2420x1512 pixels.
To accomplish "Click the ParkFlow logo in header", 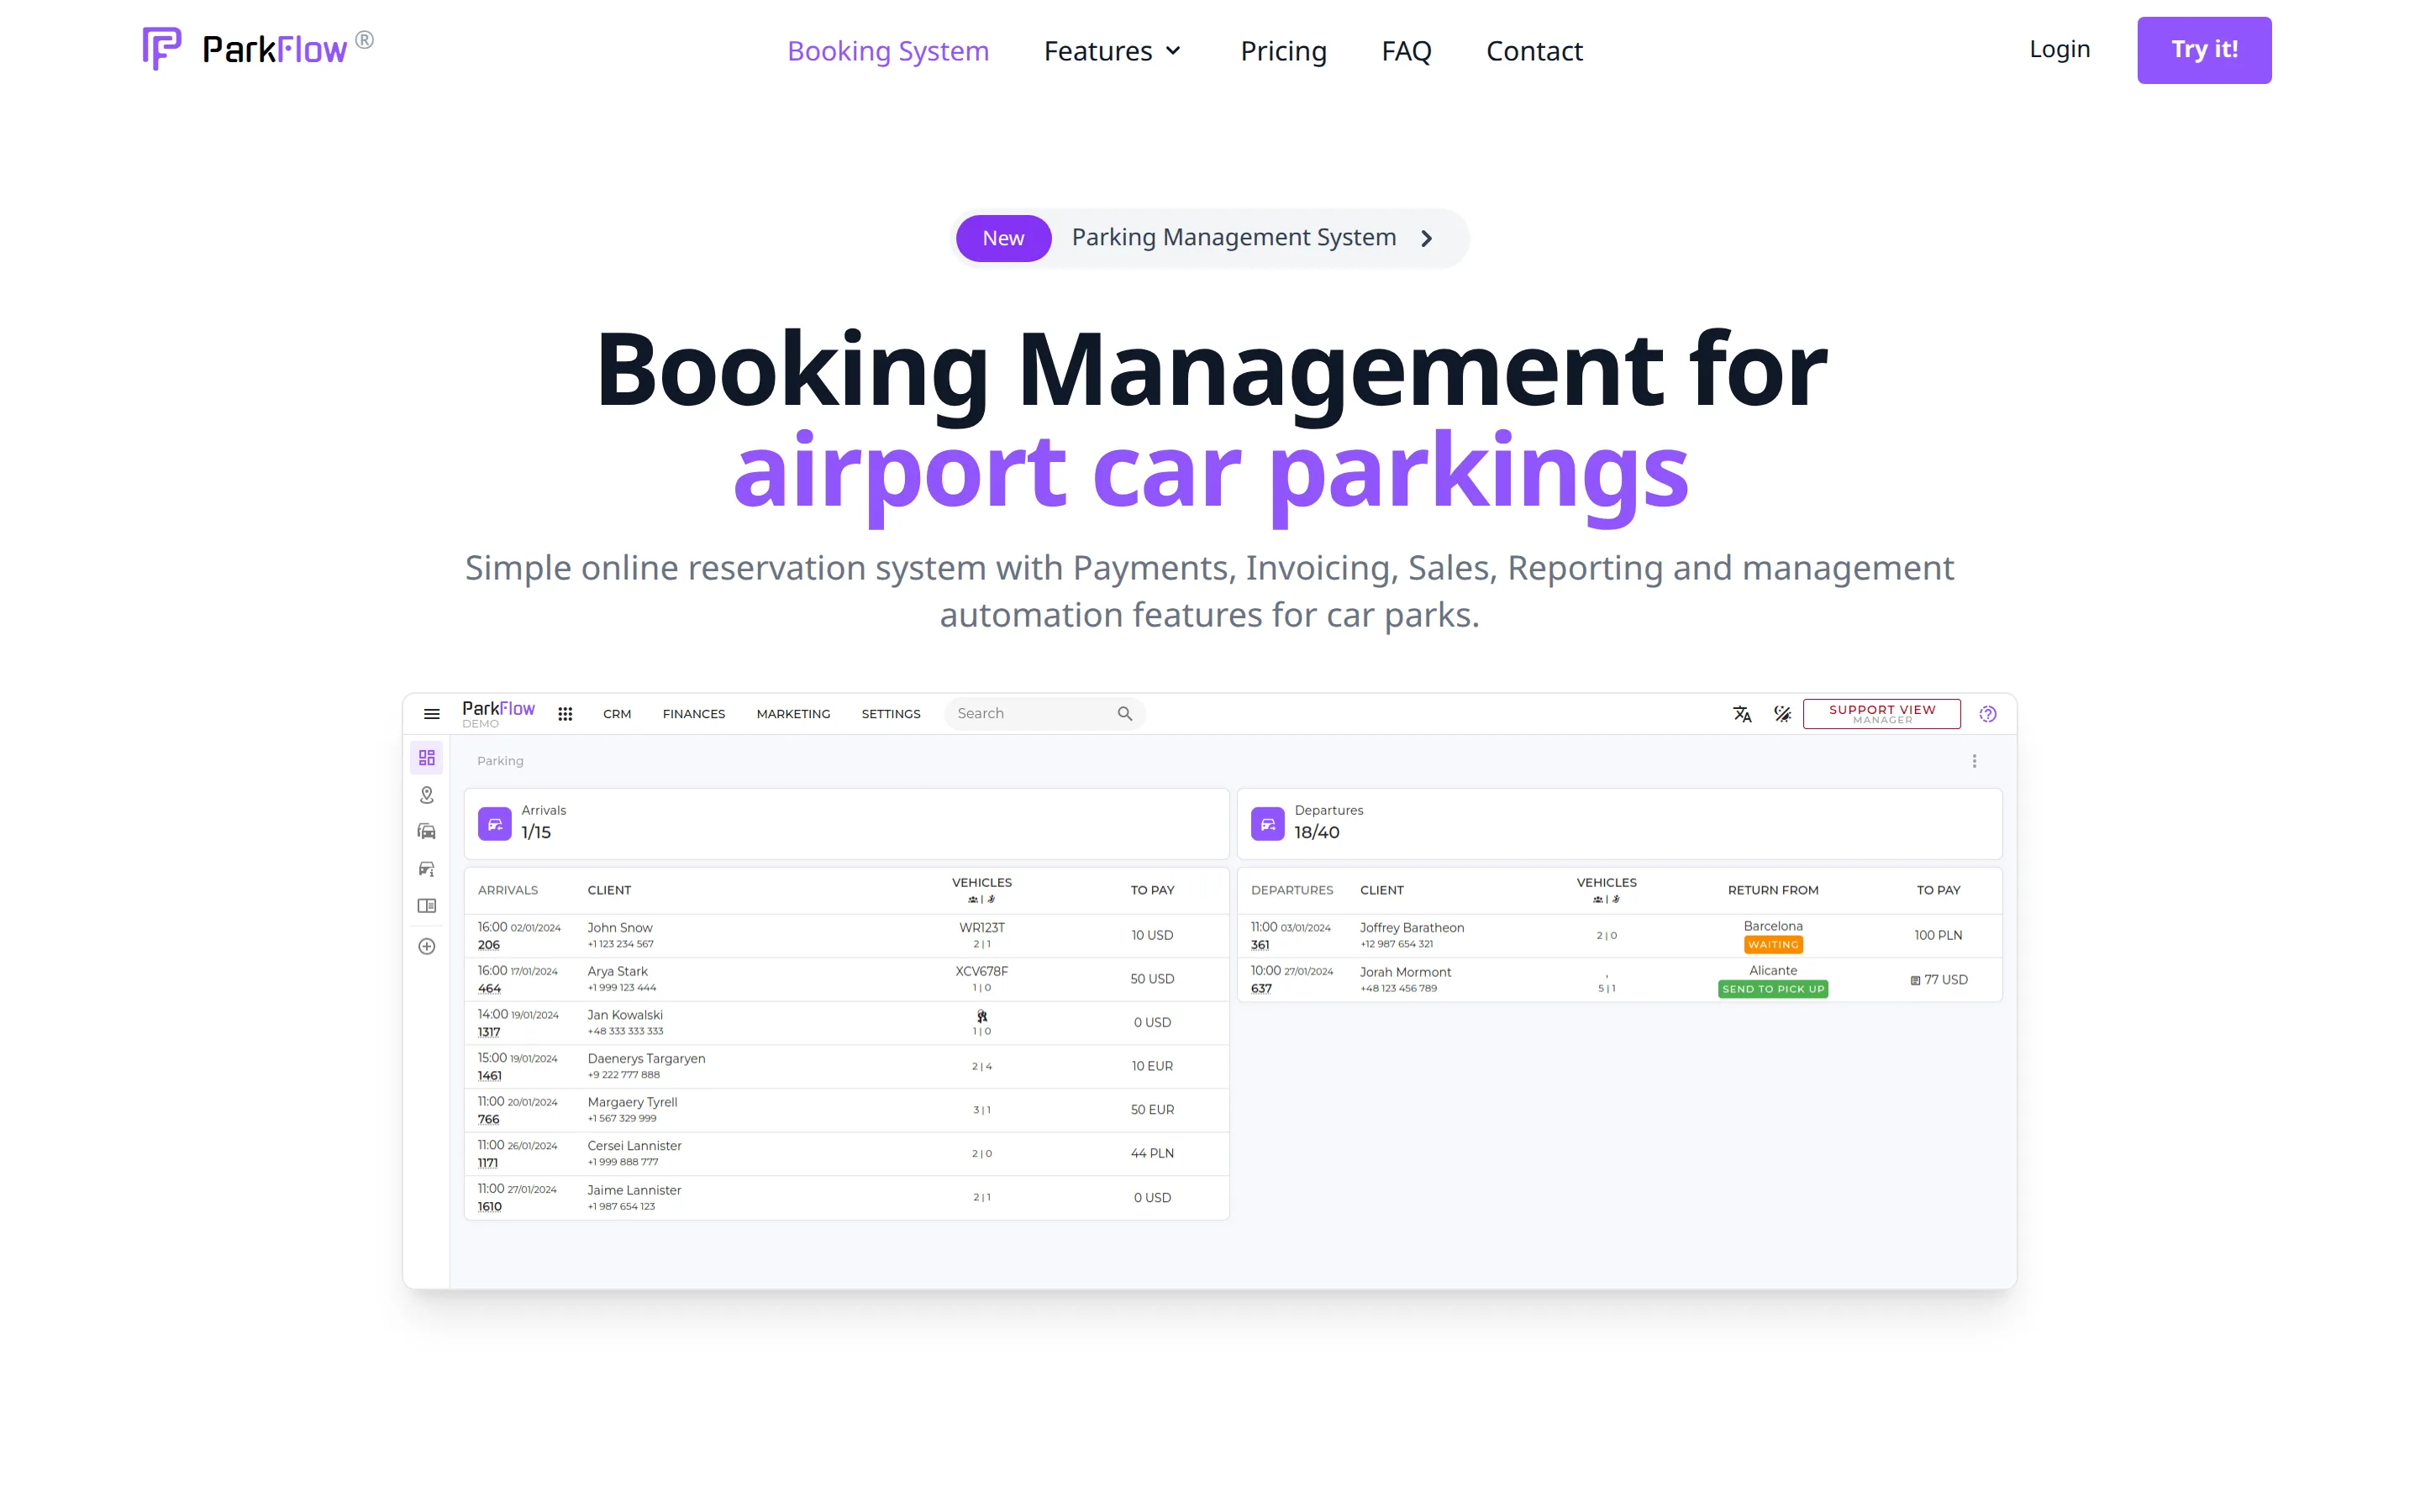I will pos(258,48).
